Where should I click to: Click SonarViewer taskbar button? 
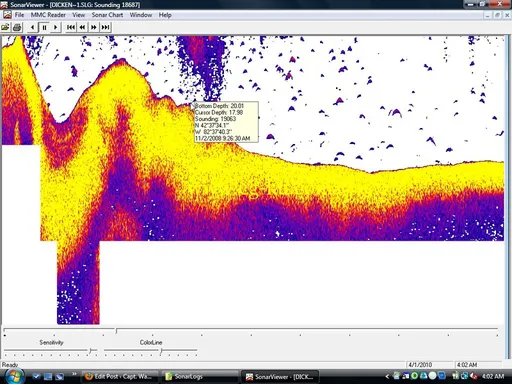[x=280, y=377]
